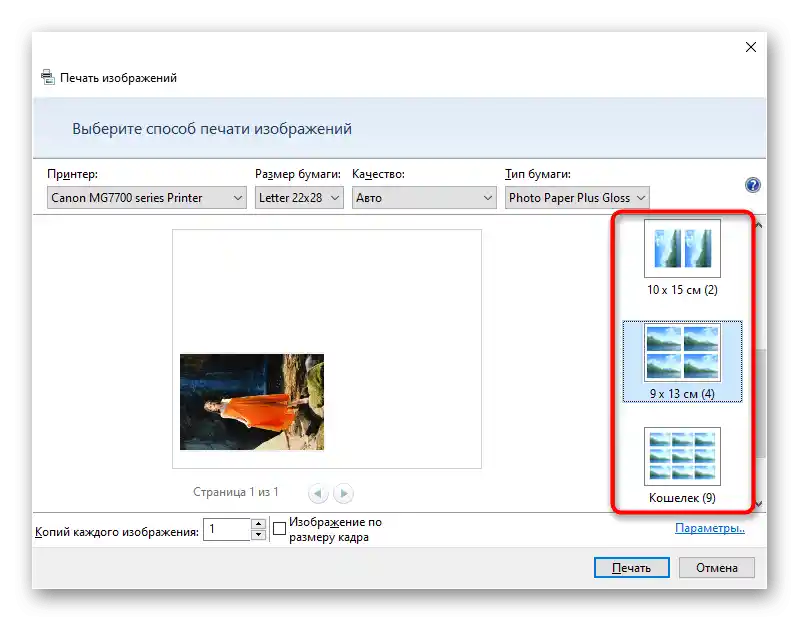This screenshot has width=799, height=621.
Task: Go to the next page arrow
Action: (x=343, y=493)
